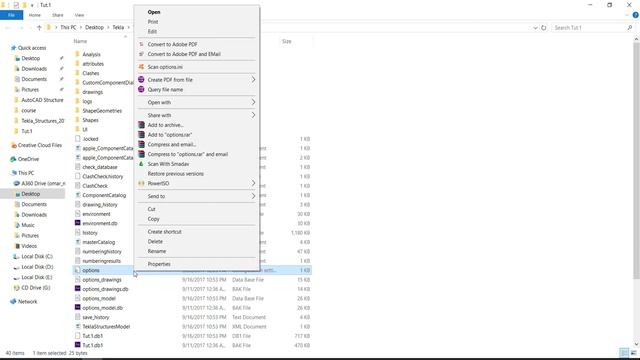Screen dimensions: 640x360
Task: Click Convert to Adobe PDF
Action: (x=172, y=44)
